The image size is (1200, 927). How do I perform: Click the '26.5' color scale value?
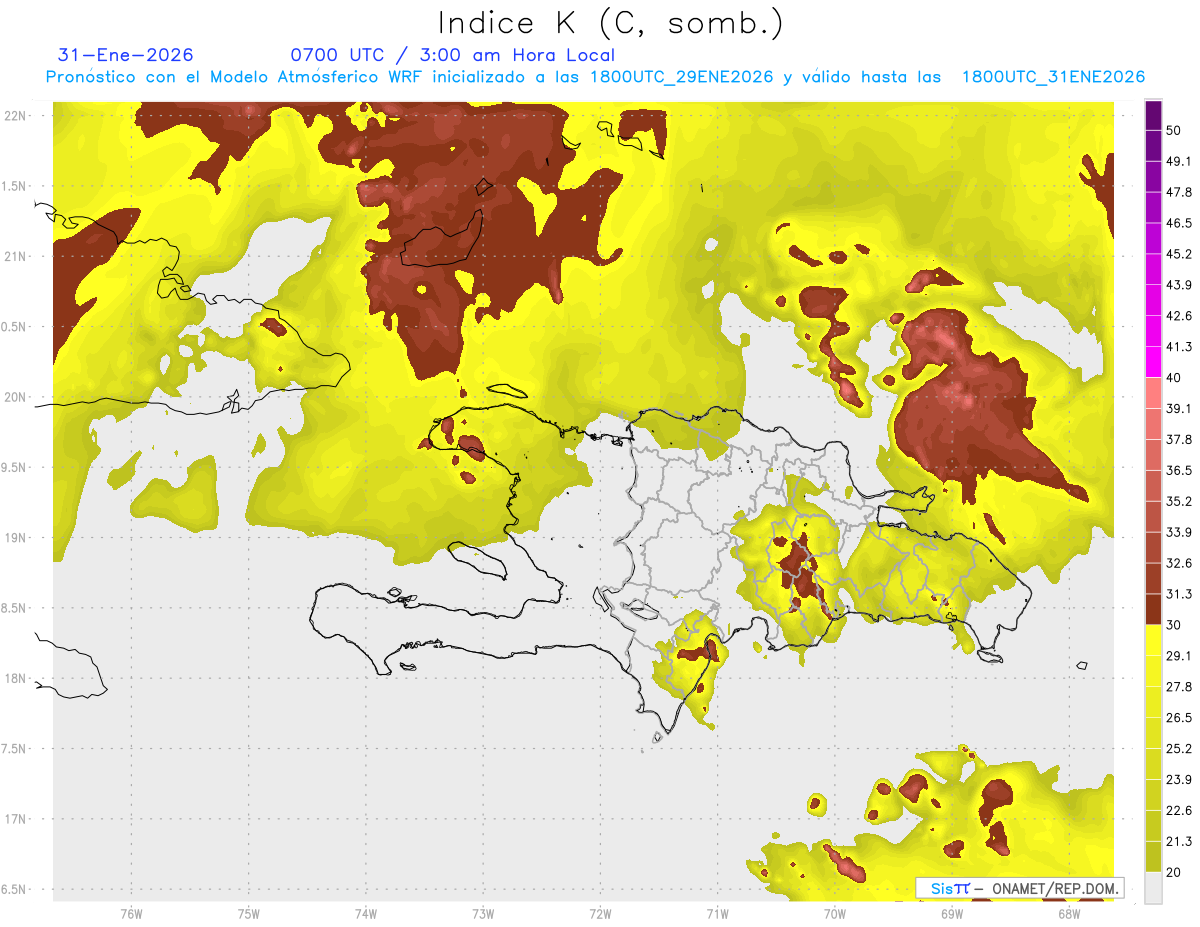[1179, 718]
